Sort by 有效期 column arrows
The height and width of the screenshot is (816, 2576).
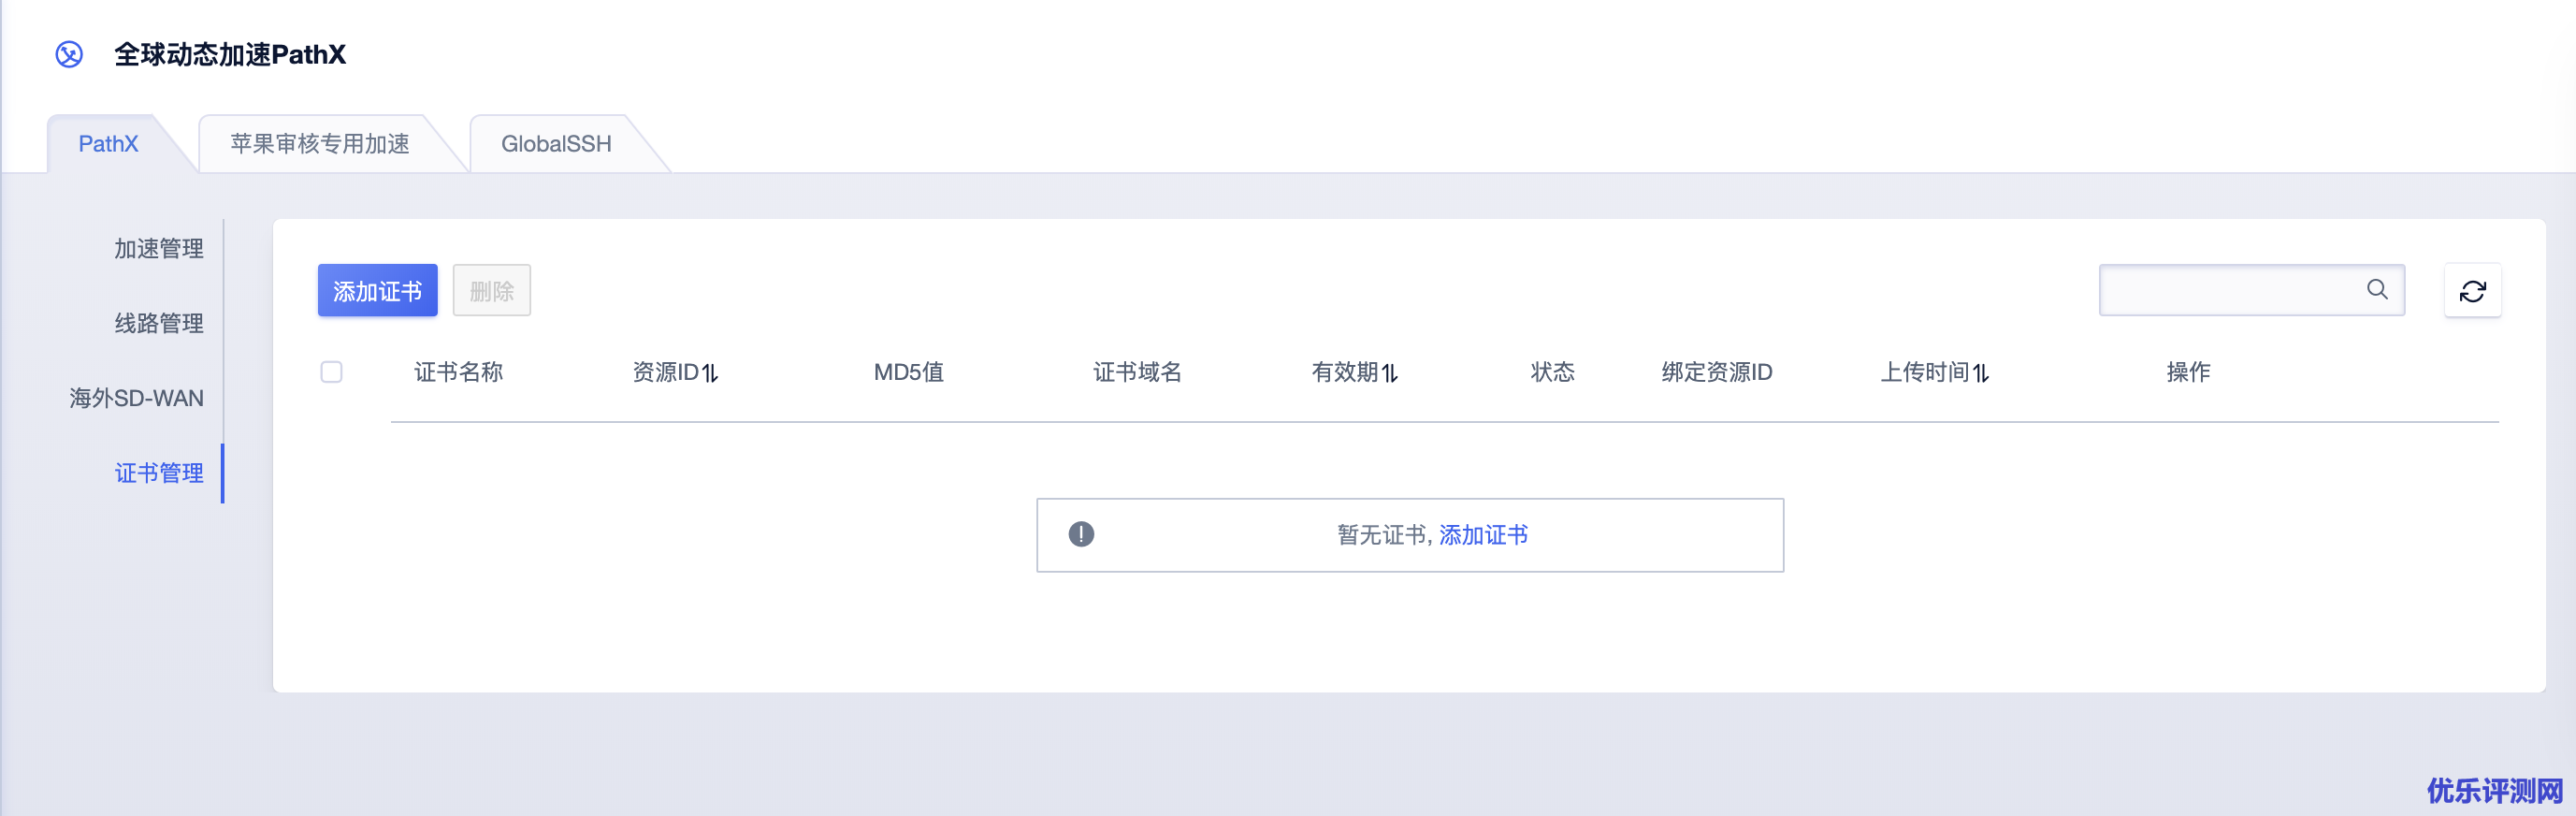coord(1390,373)
